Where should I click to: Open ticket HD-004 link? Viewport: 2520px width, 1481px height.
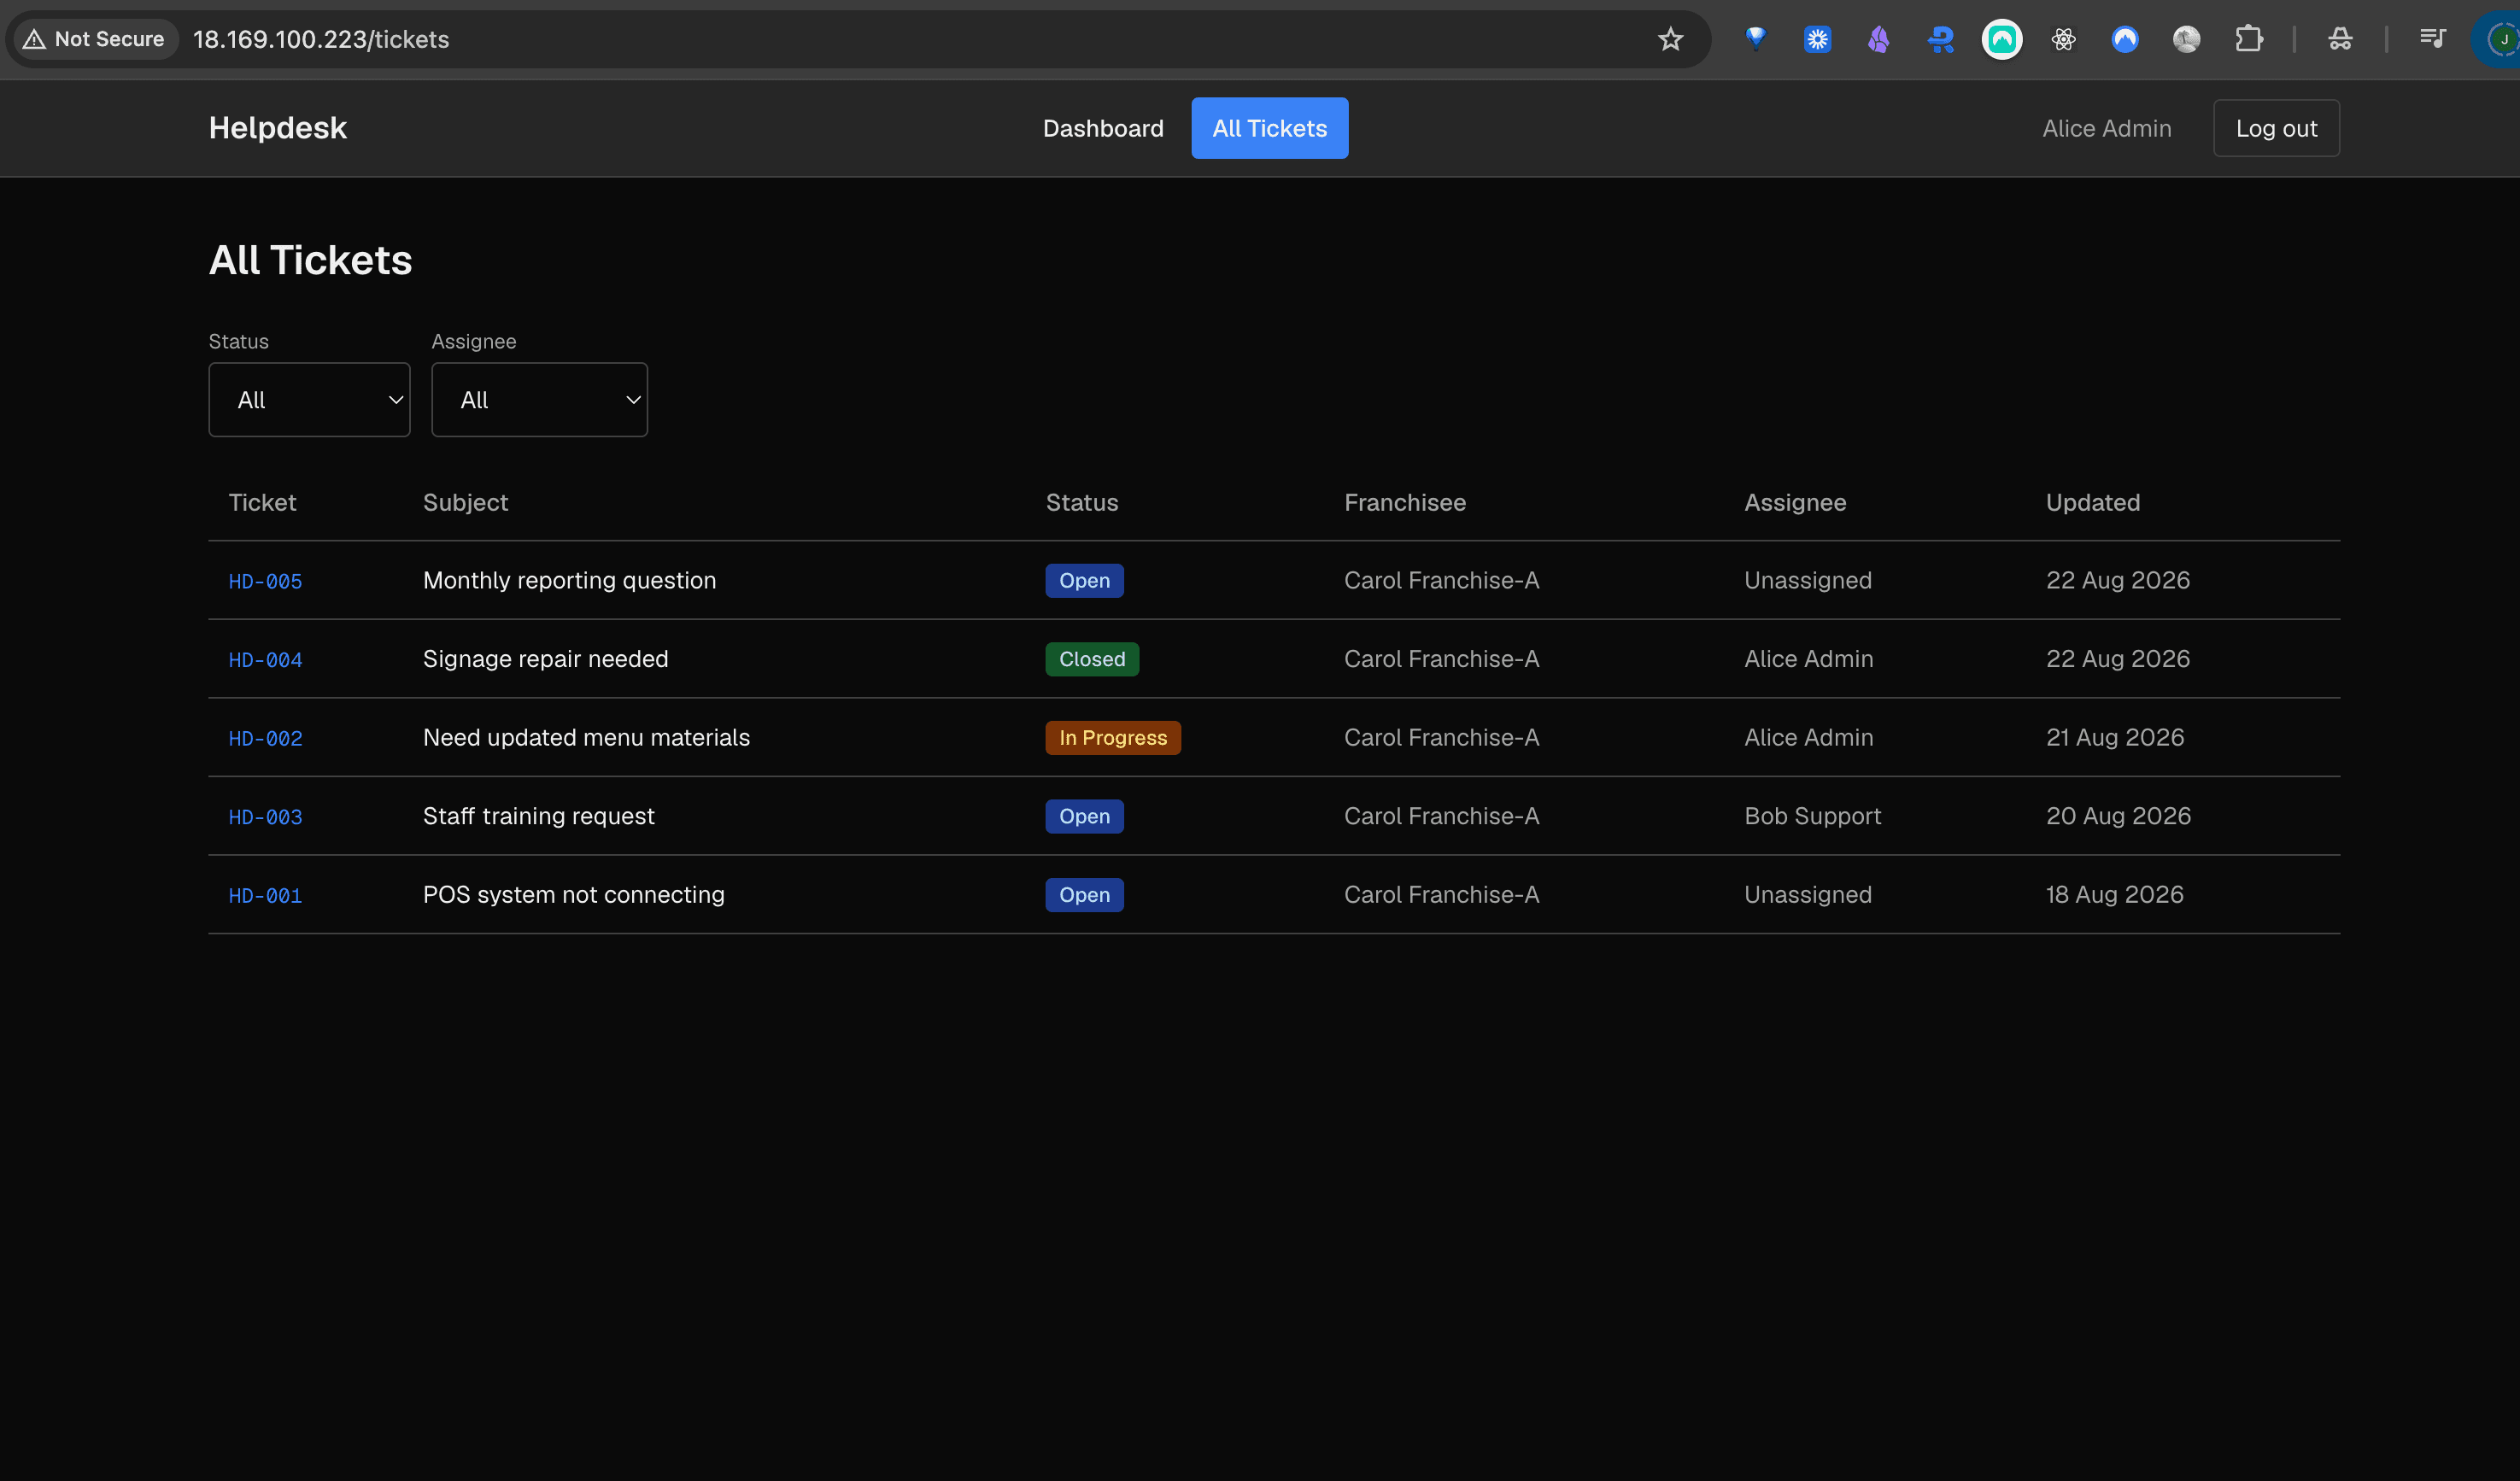(x=265, y=660)
